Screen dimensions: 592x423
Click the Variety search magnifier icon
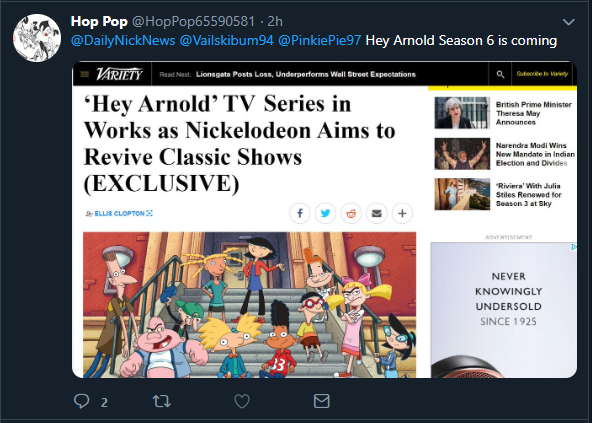[x=500, y=74]
